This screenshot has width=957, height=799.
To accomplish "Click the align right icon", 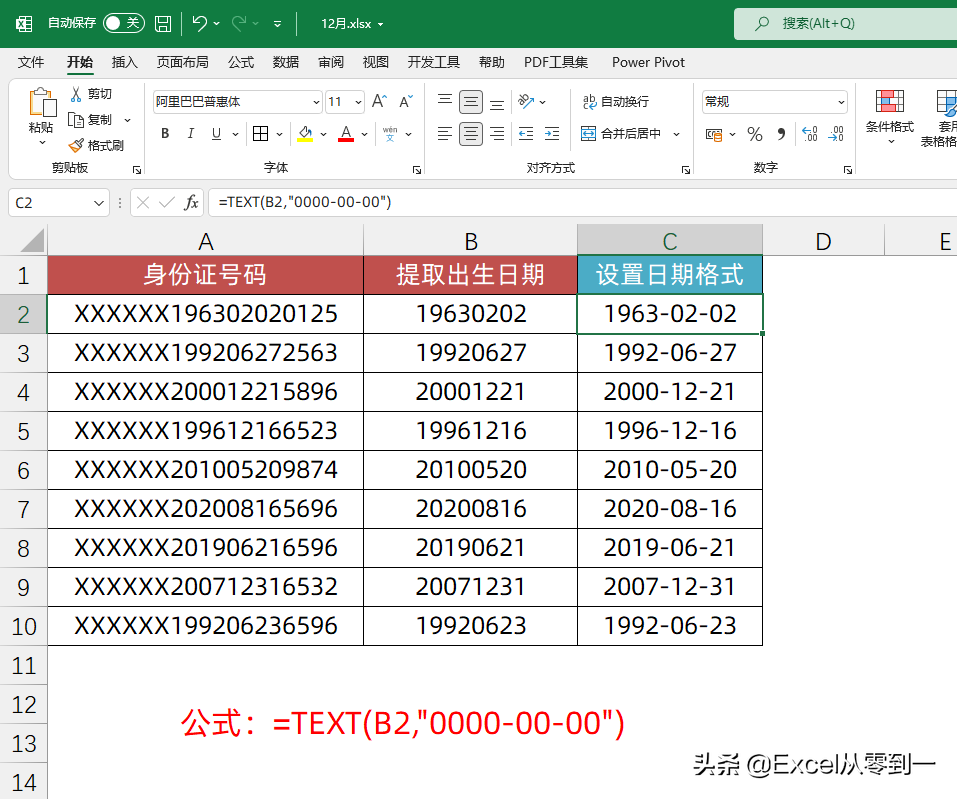I will [x=497, y=134].
